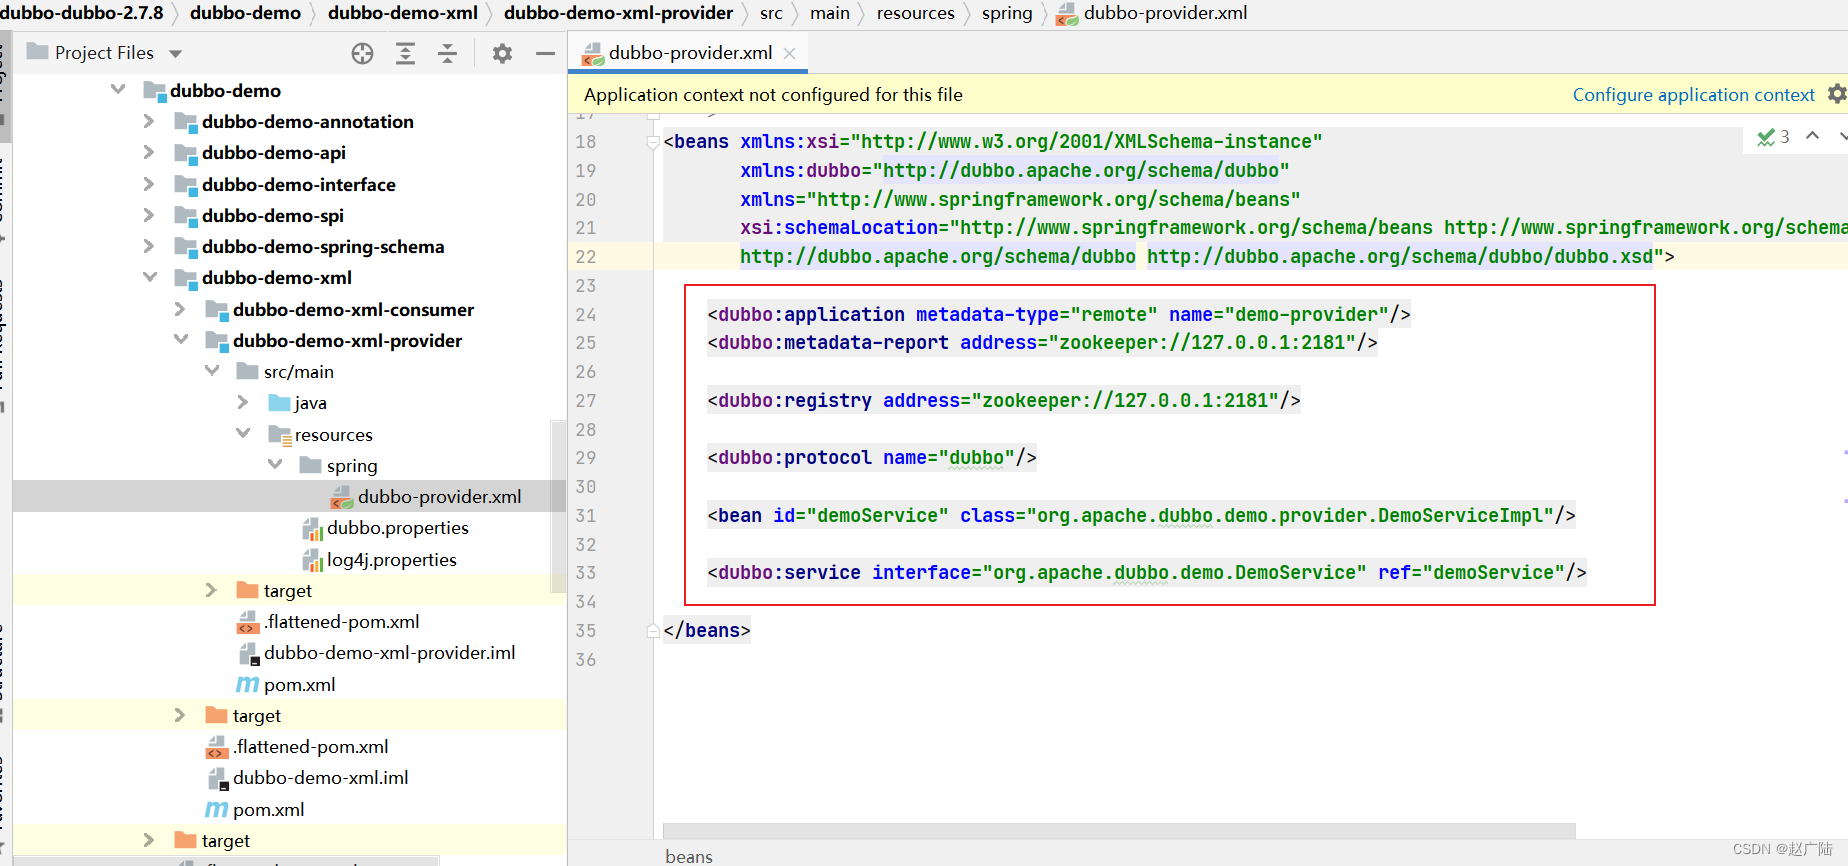Close the dubbo-provider.xml editor tab

(x=789, y=54)
